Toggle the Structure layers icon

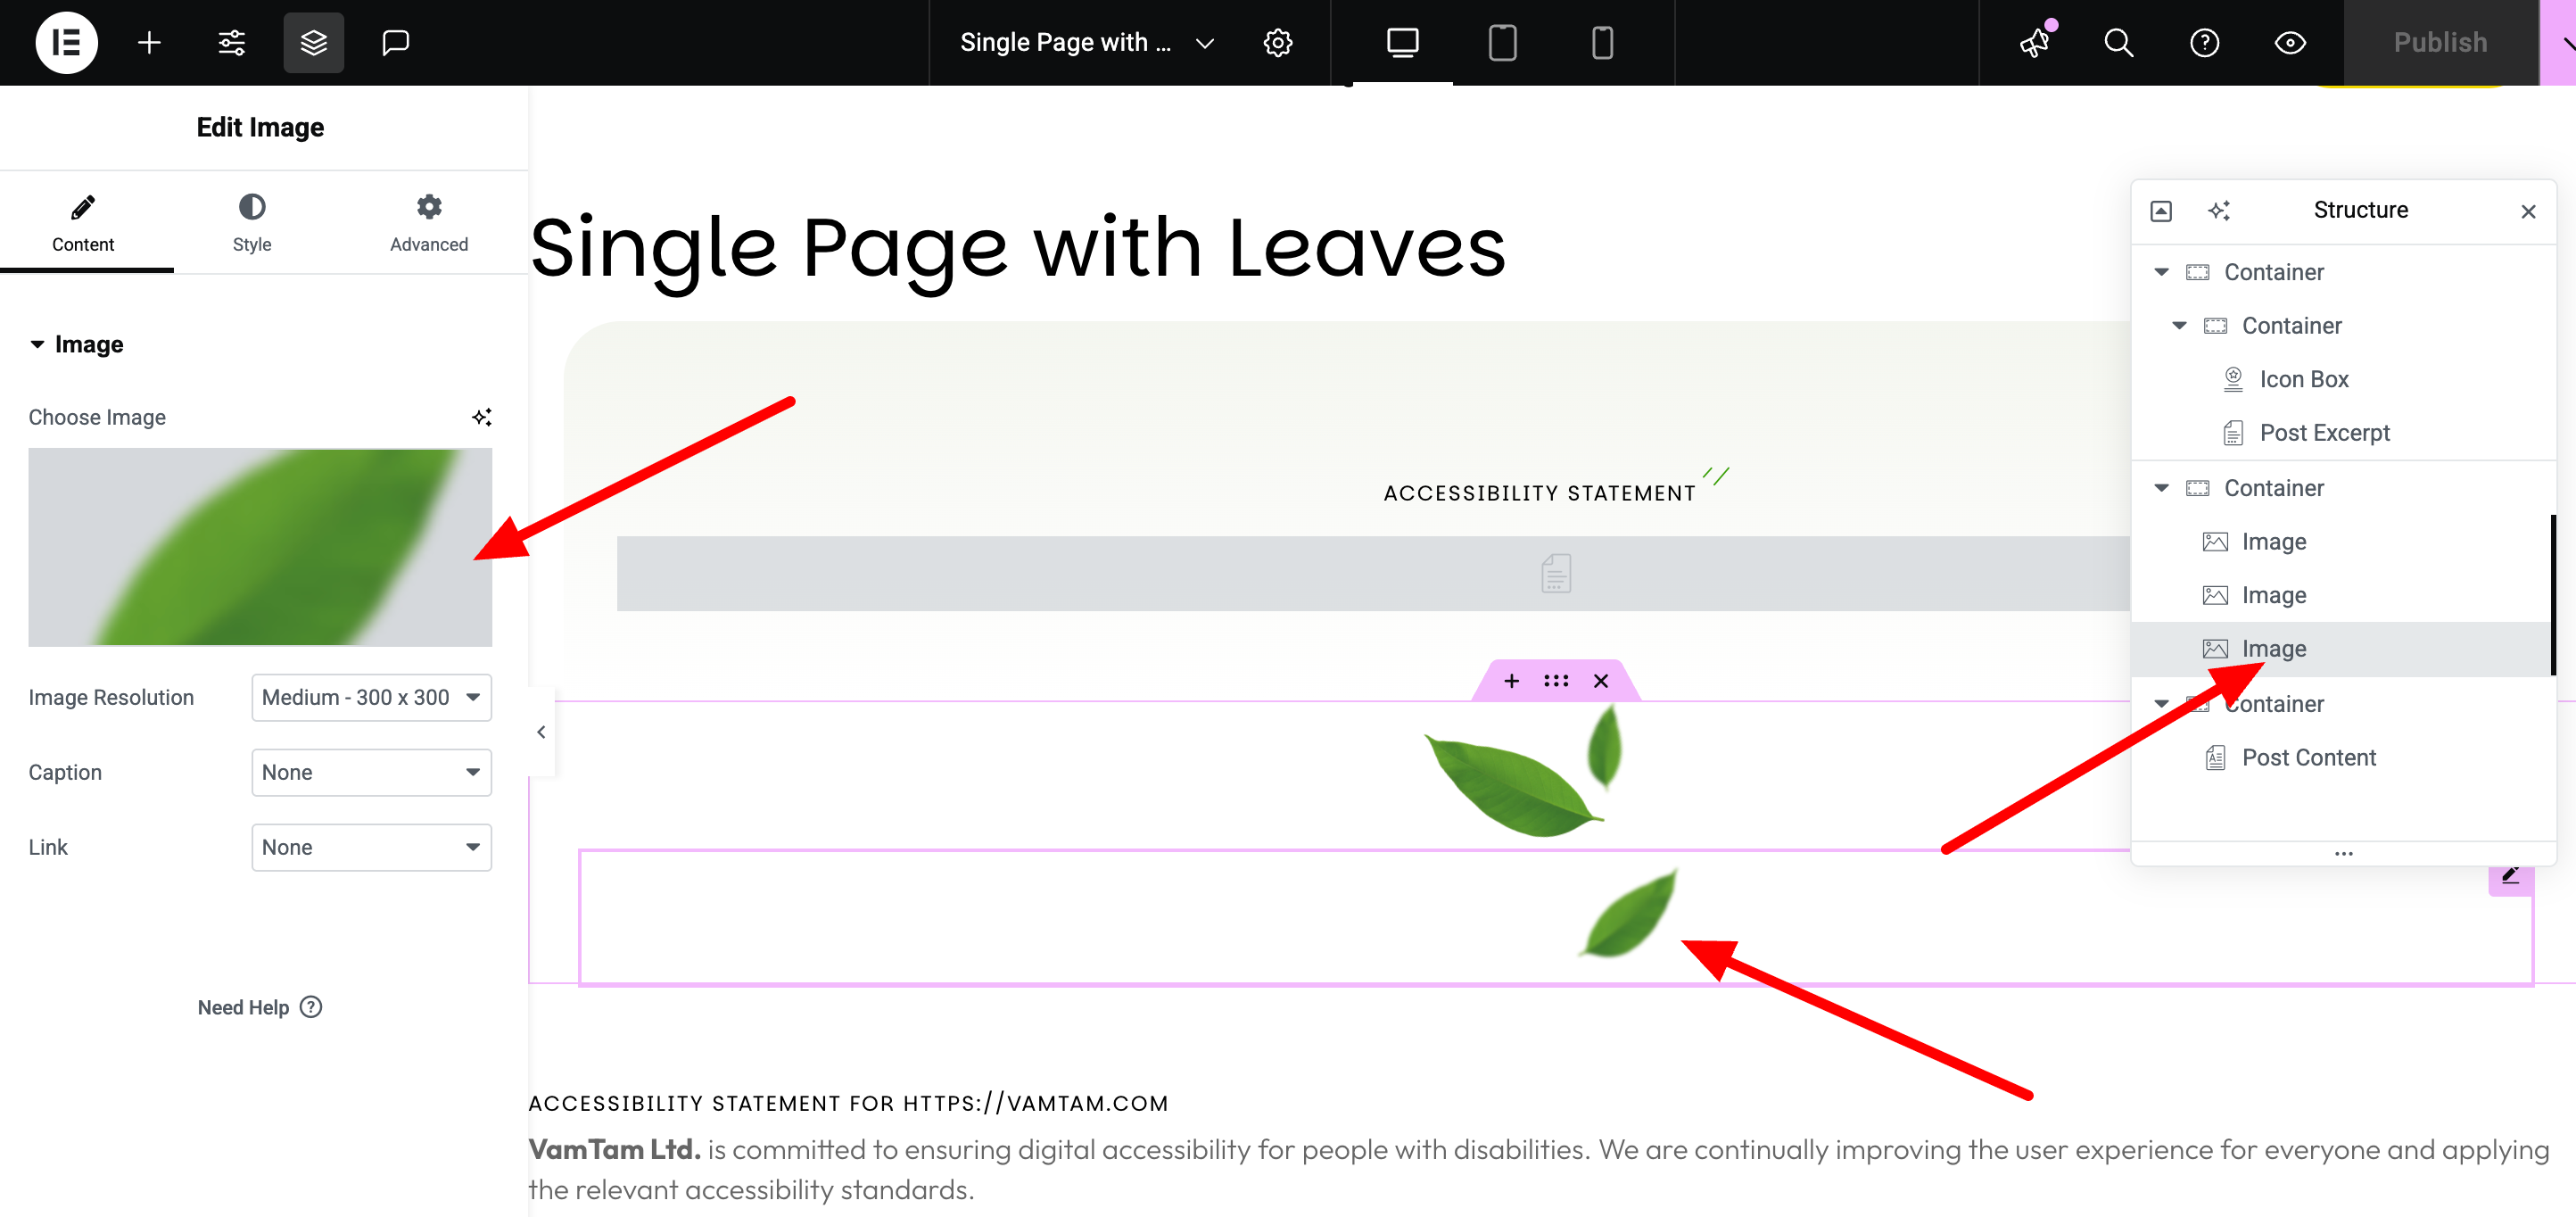313,42
